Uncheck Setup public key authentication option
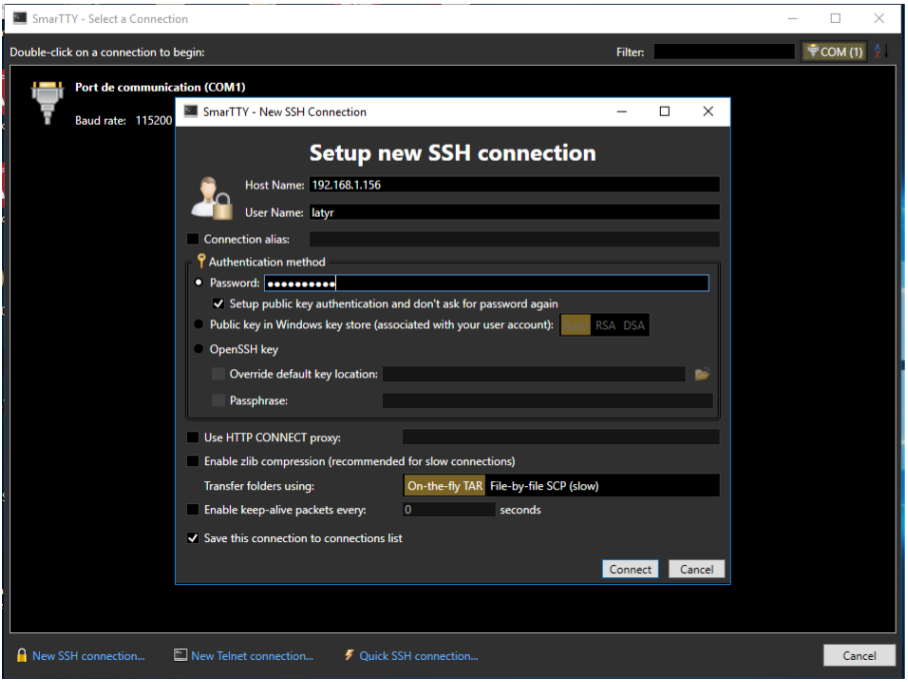 pos(220,304)
